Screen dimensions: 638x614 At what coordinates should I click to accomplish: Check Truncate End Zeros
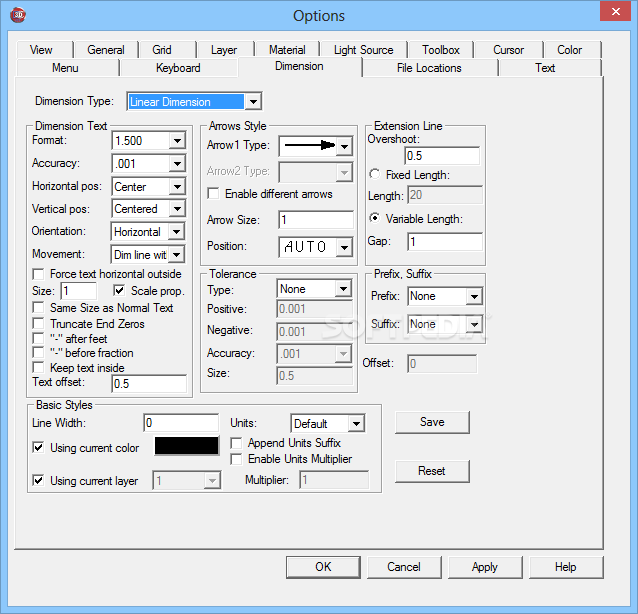click(38, 323)
